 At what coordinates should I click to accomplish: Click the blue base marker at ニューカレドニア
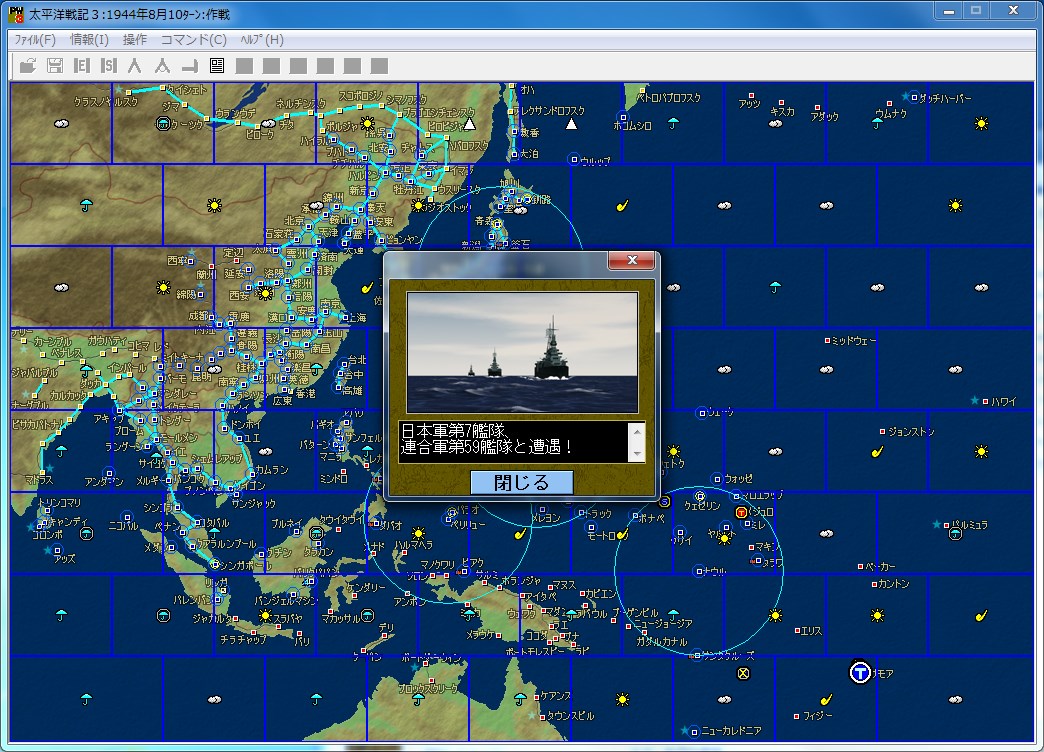pos(694,731)
